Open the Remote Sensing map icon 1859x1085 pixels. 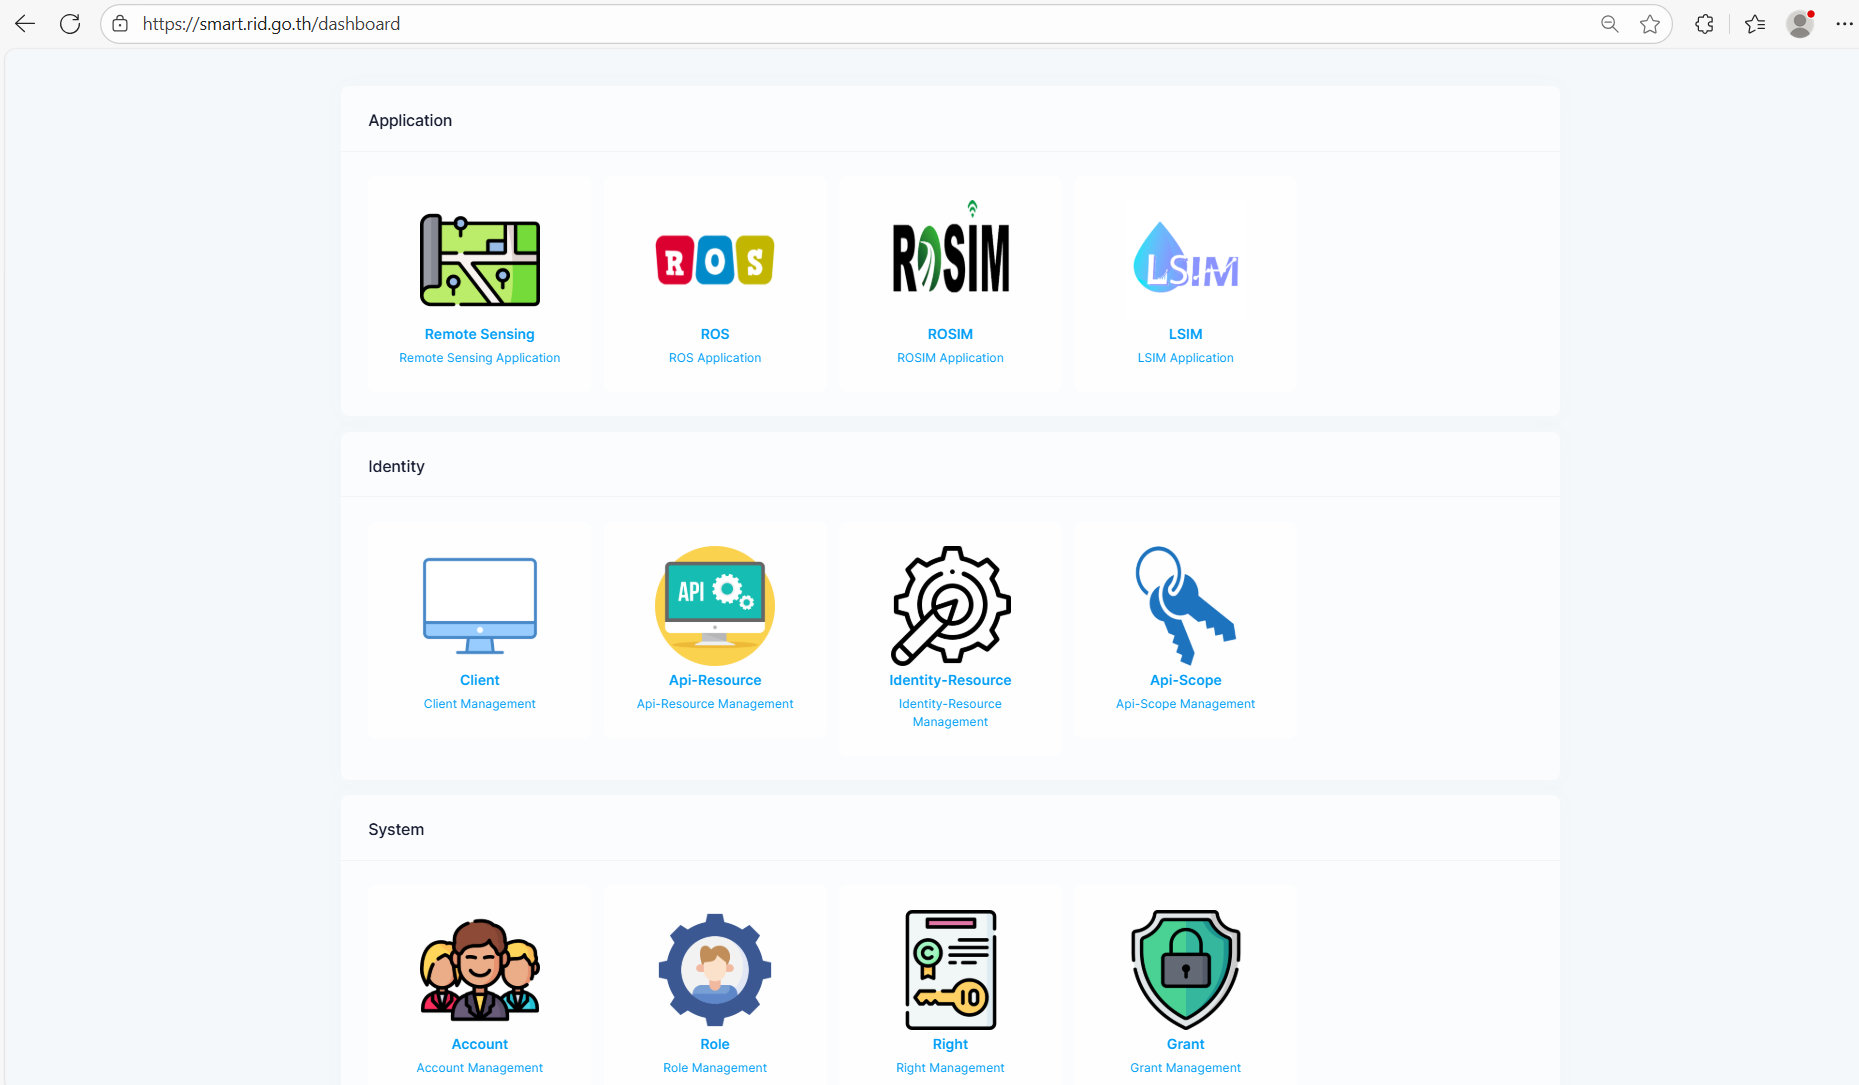[479, 260]
